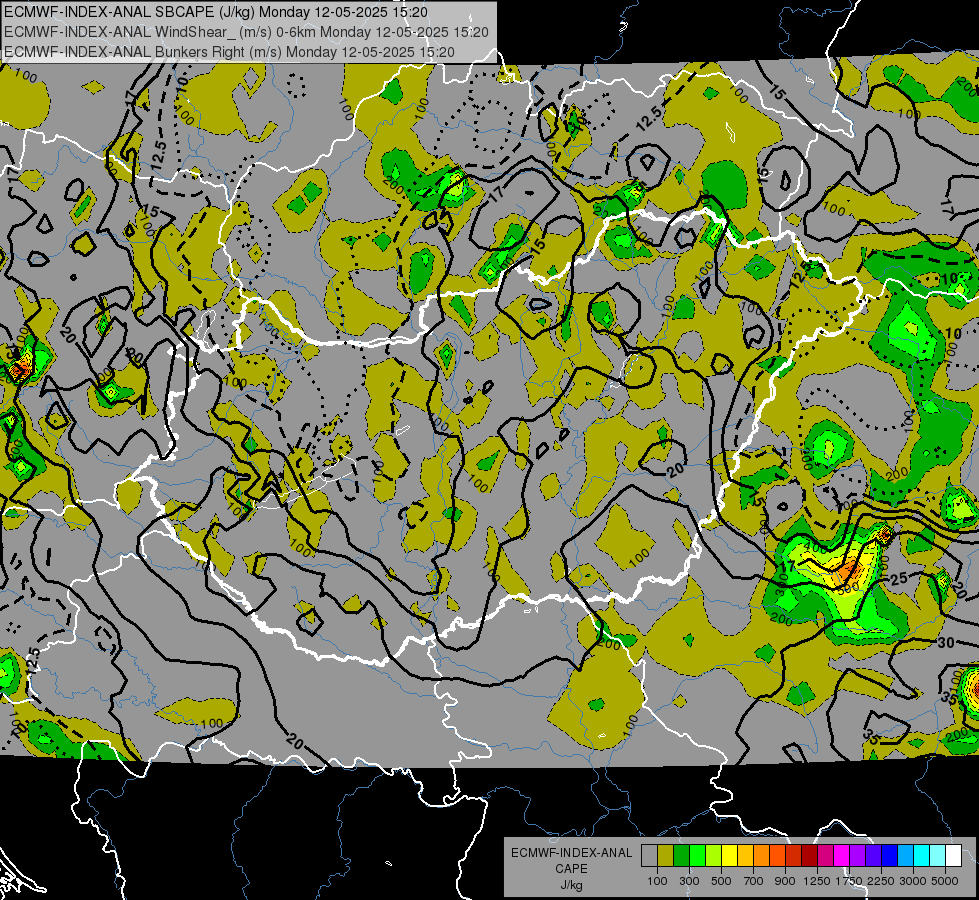Click the legend value 100

(x=657, y=881)
